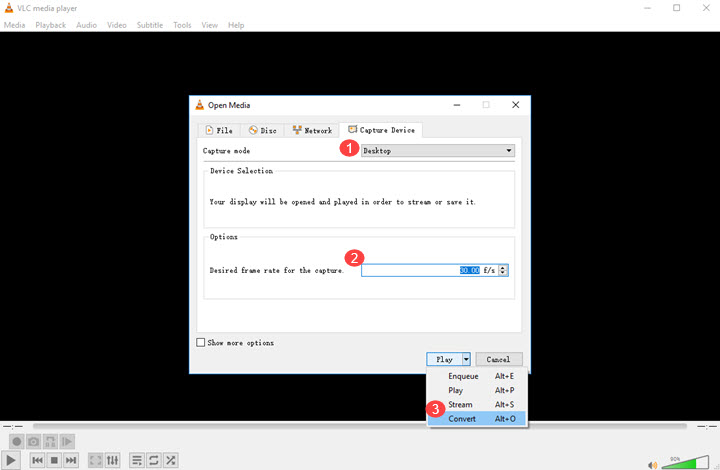This screenshot has width=720, height=470.
Task: Choose Play Alt+P from dropdown menu
Action: (477, 390)
